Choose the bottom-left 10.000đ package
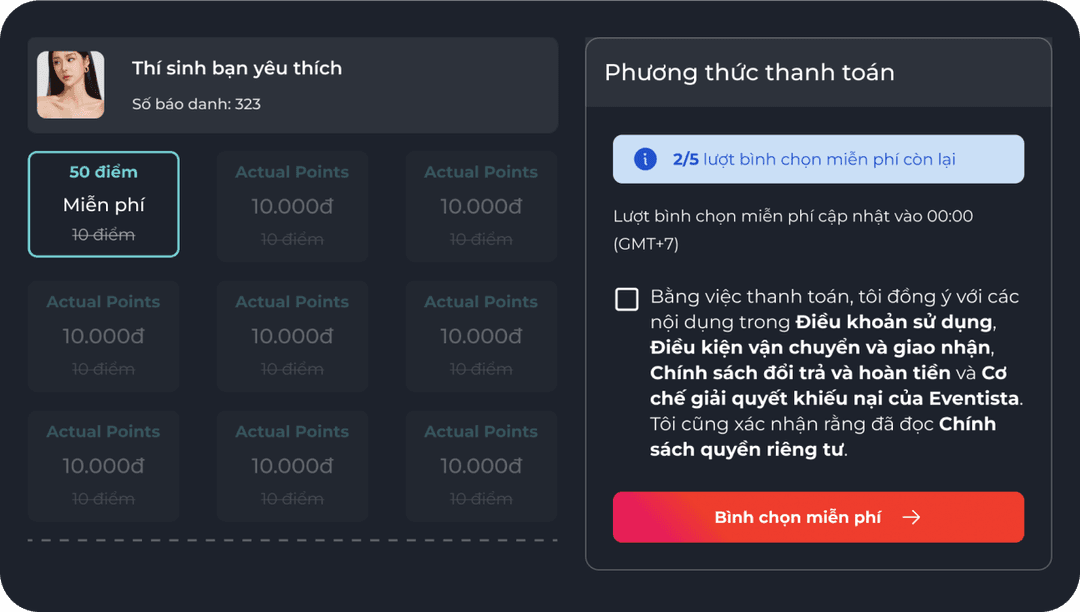 coord(104,466)
